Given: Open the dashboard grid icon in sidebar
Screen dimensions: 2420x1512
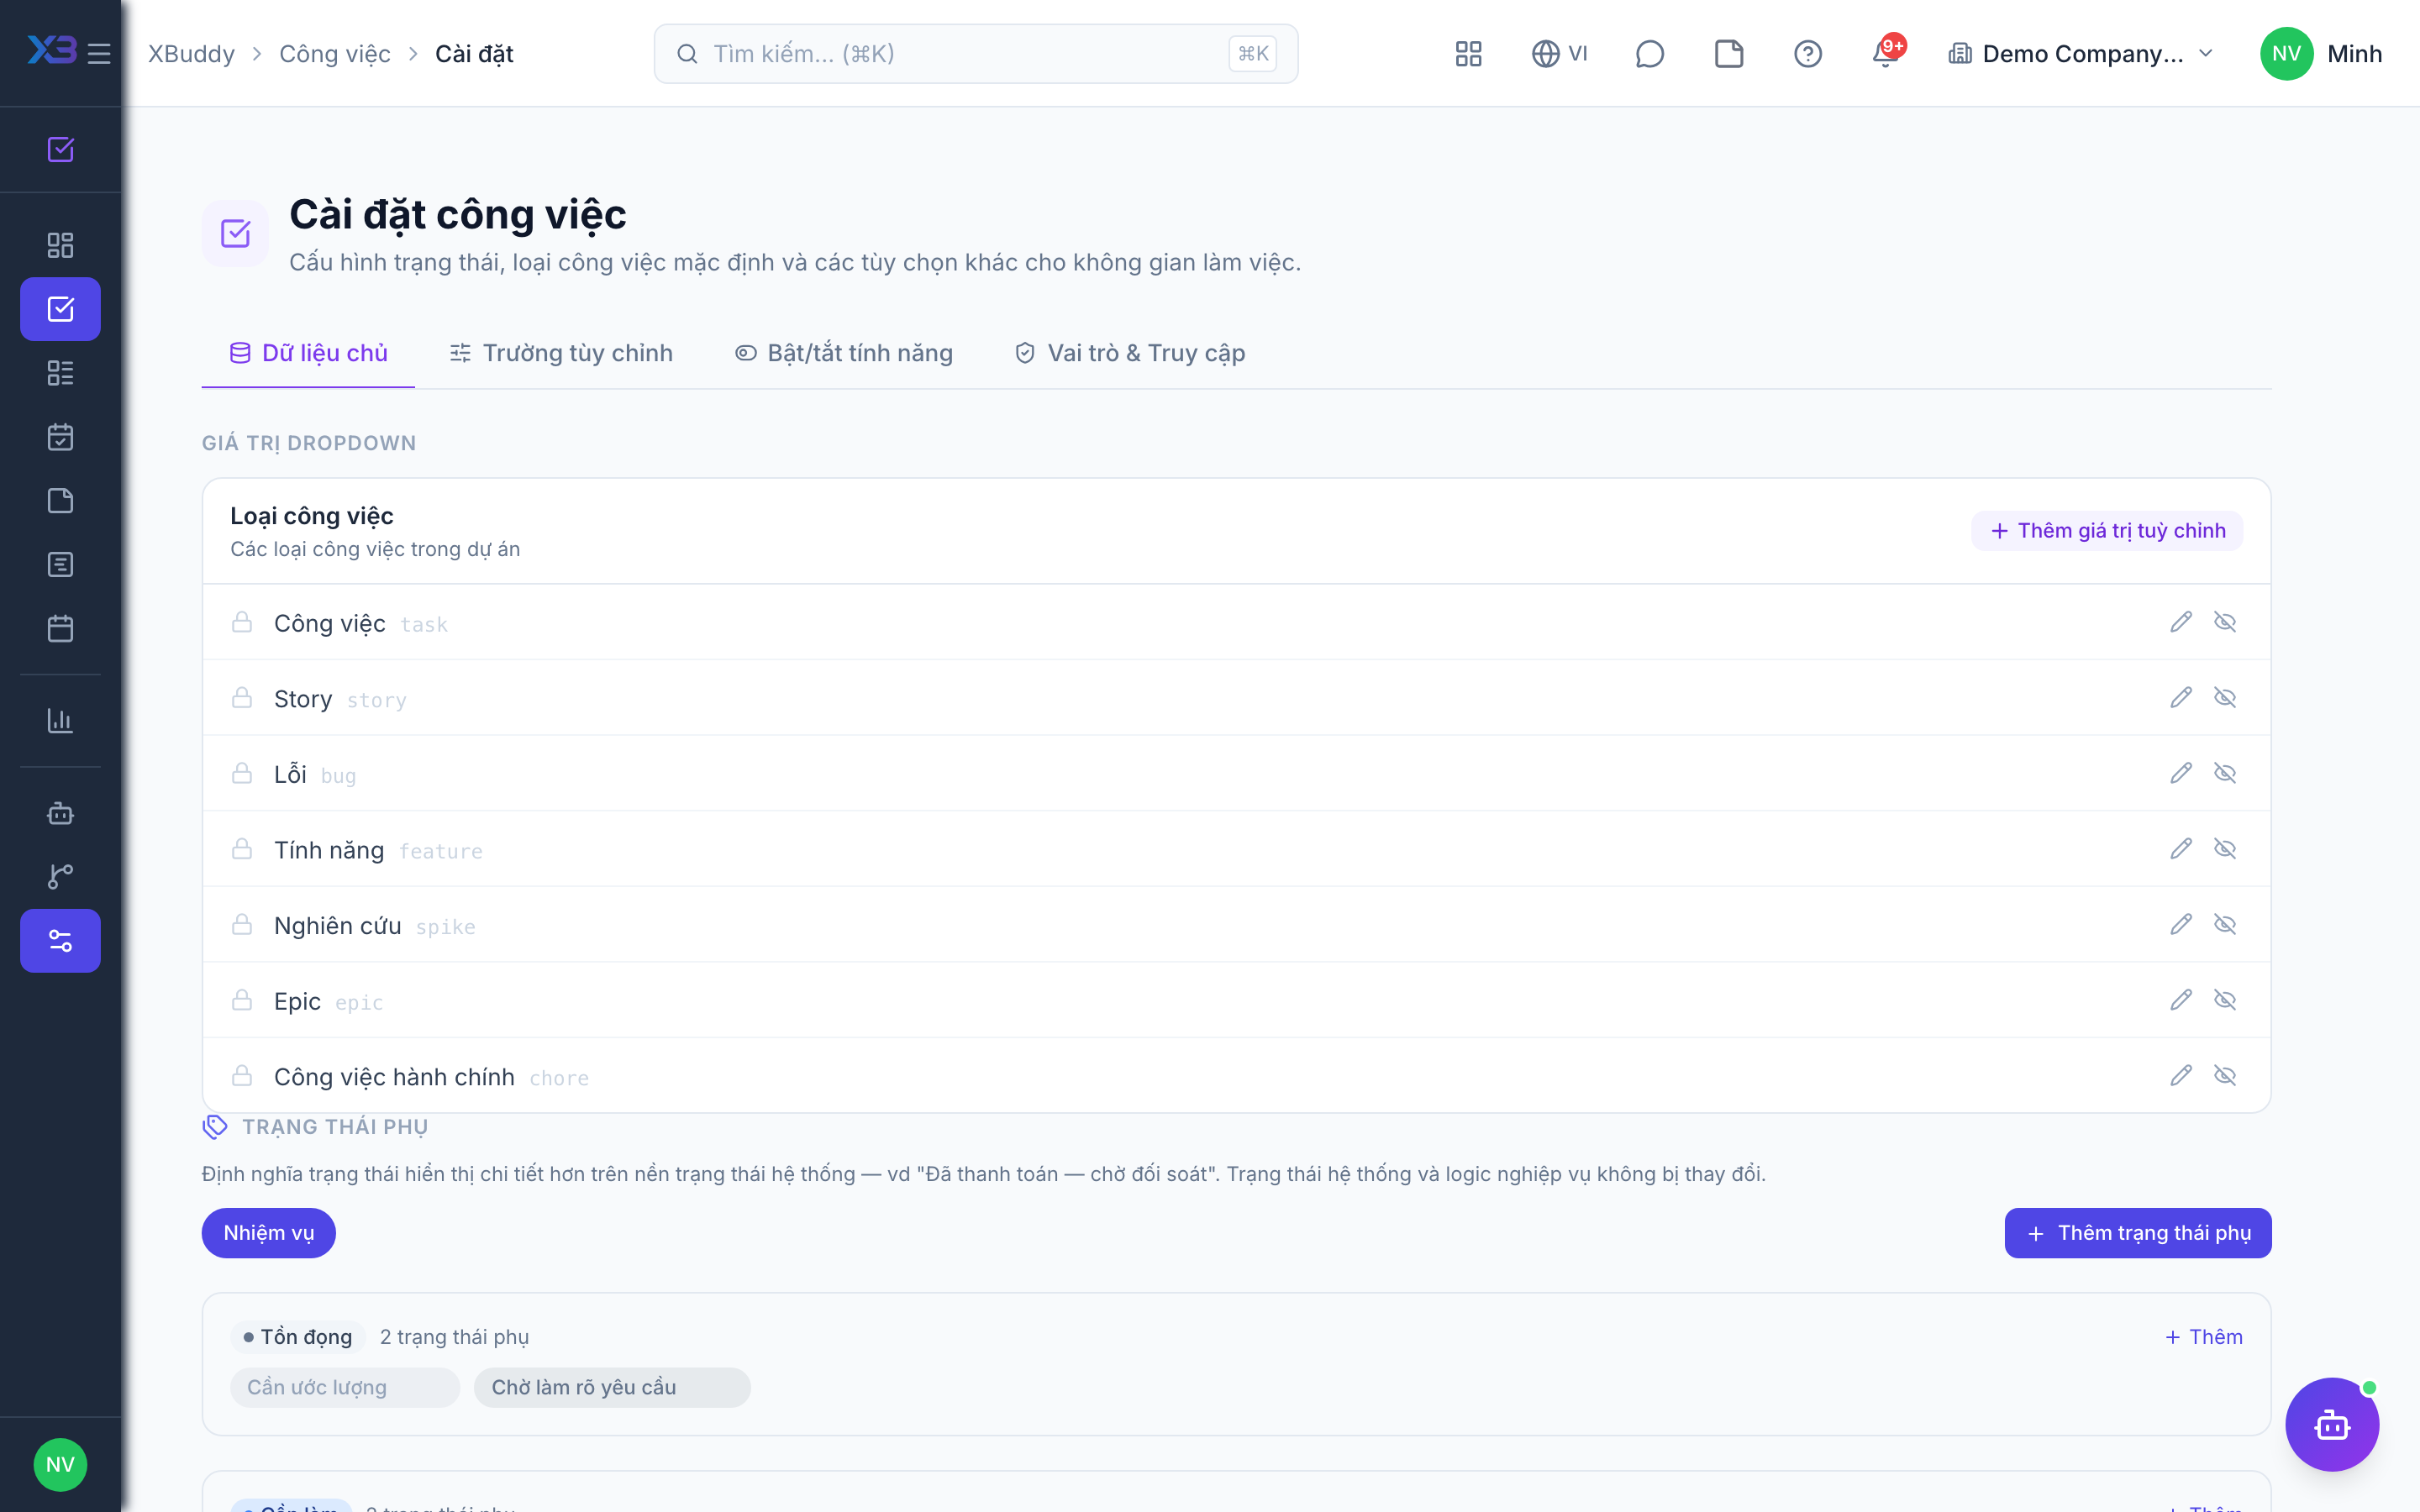Looking at the screenshot, I should [60, 245].
